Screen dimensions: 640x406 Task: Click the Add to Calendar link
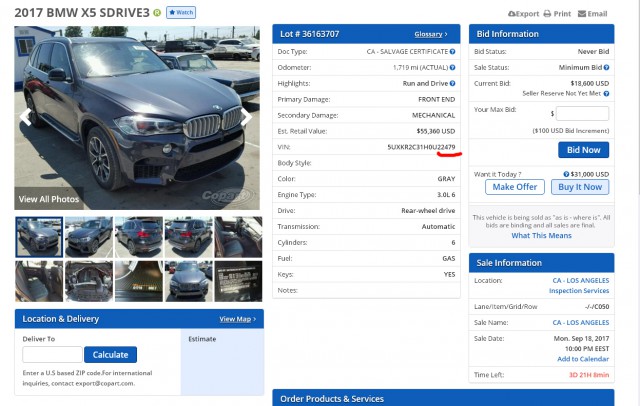coord(583,359)
